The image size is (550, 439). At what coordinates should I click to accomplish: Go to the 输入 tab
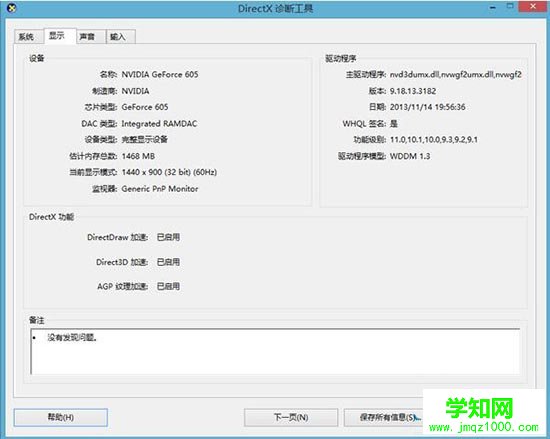pyautogui.click(x=121, y=36)
